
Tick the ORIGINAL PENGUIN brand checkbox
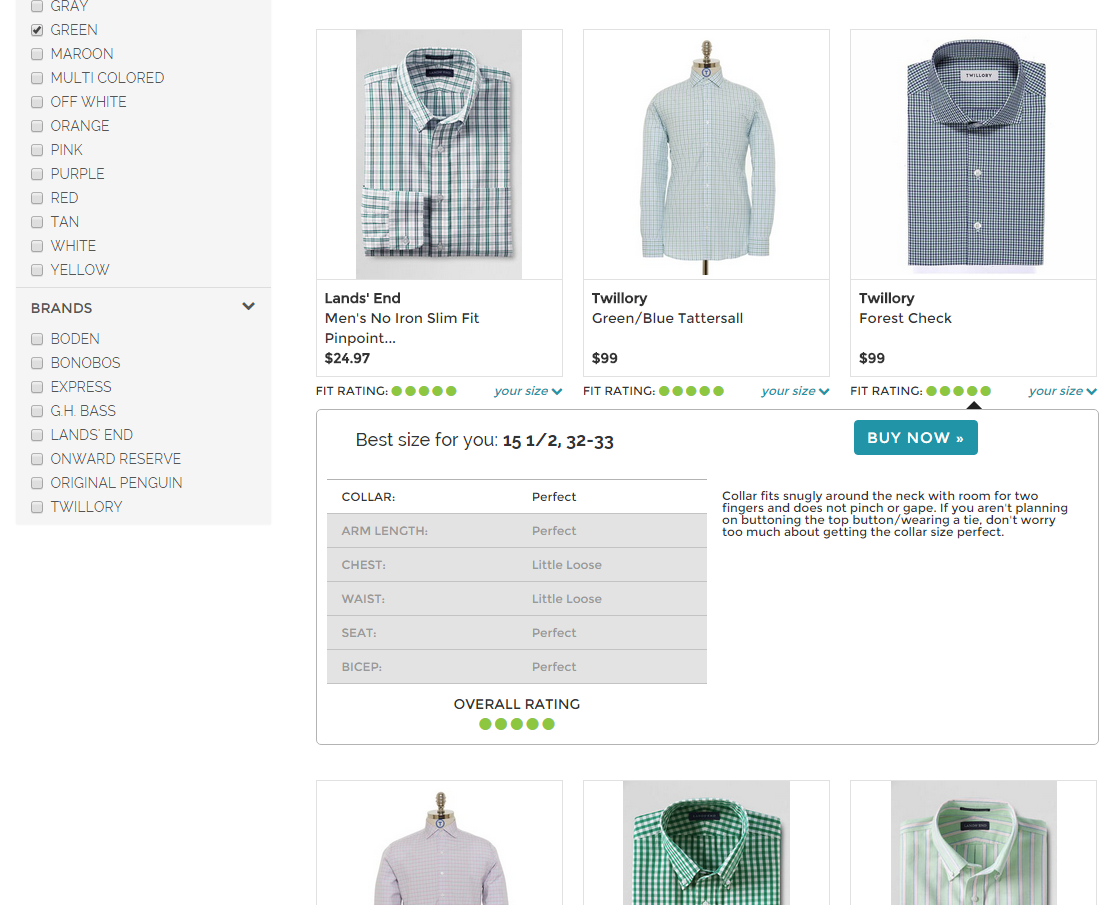pos(37,483)
